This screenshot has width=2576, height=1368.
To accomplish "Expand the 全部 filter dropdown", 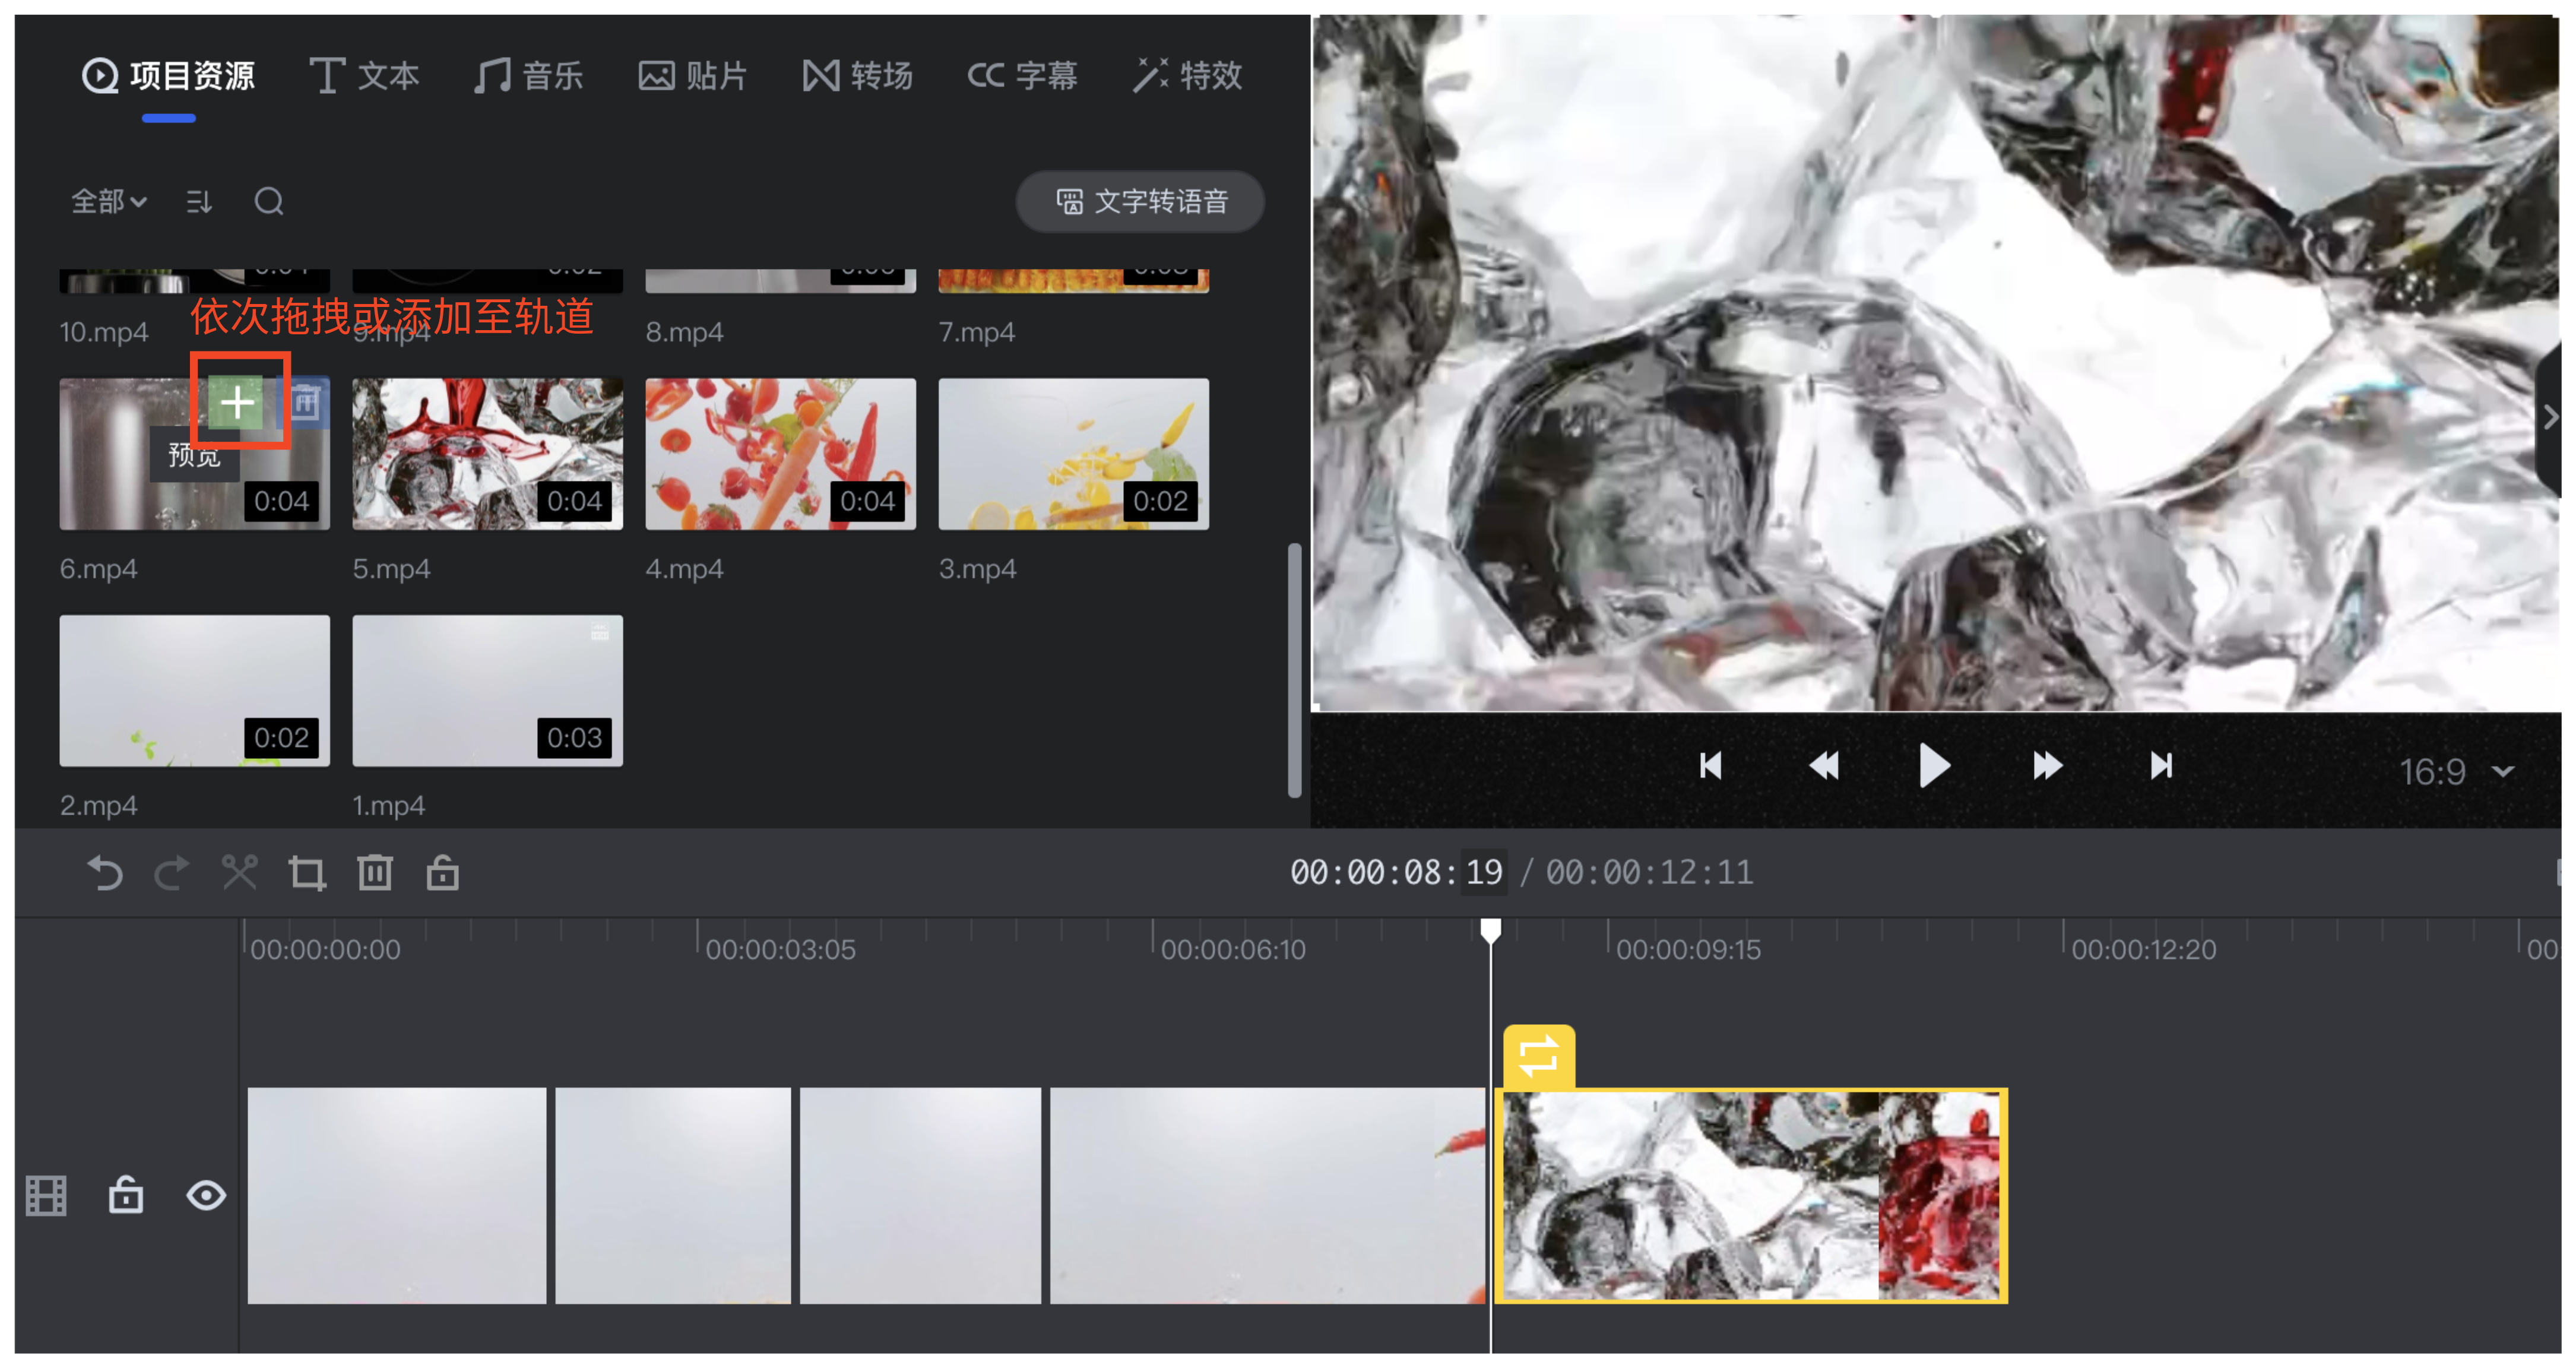I will pyautogui.click(x=109, y=201).
